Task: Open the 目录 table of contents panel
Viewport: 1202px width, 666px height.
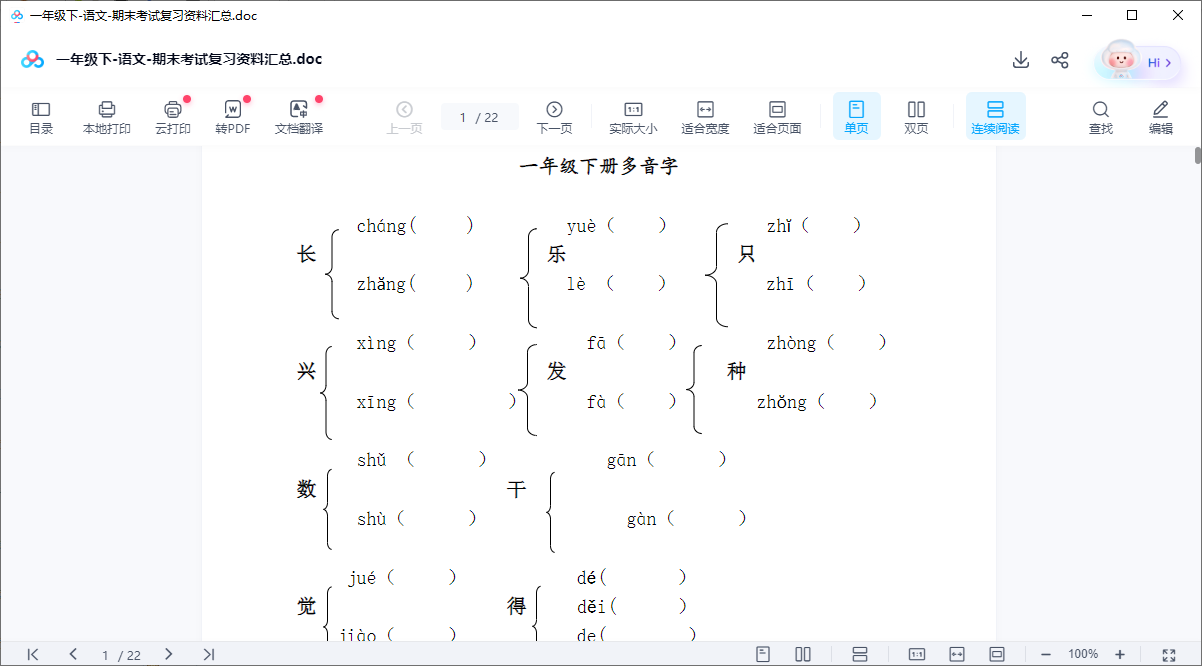Action: (x=41, y=117)
